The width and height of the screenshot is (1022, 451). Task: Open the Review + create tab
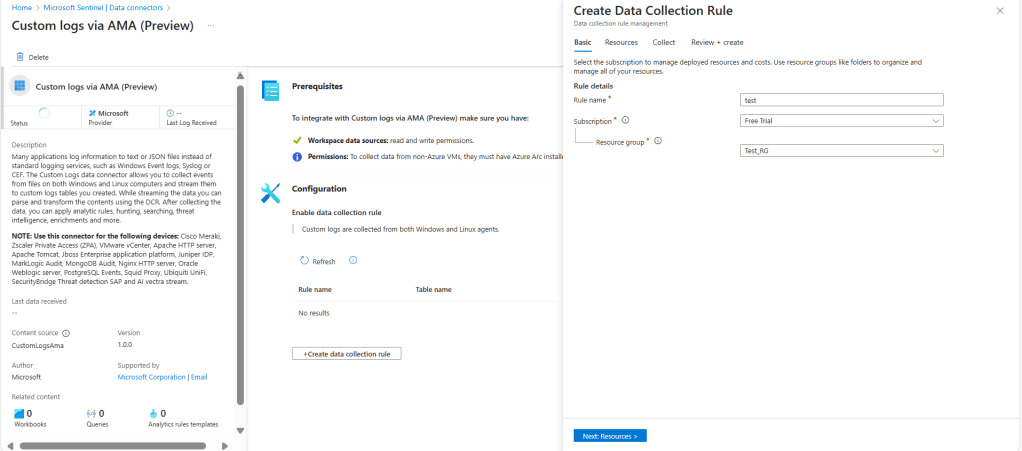716,42
